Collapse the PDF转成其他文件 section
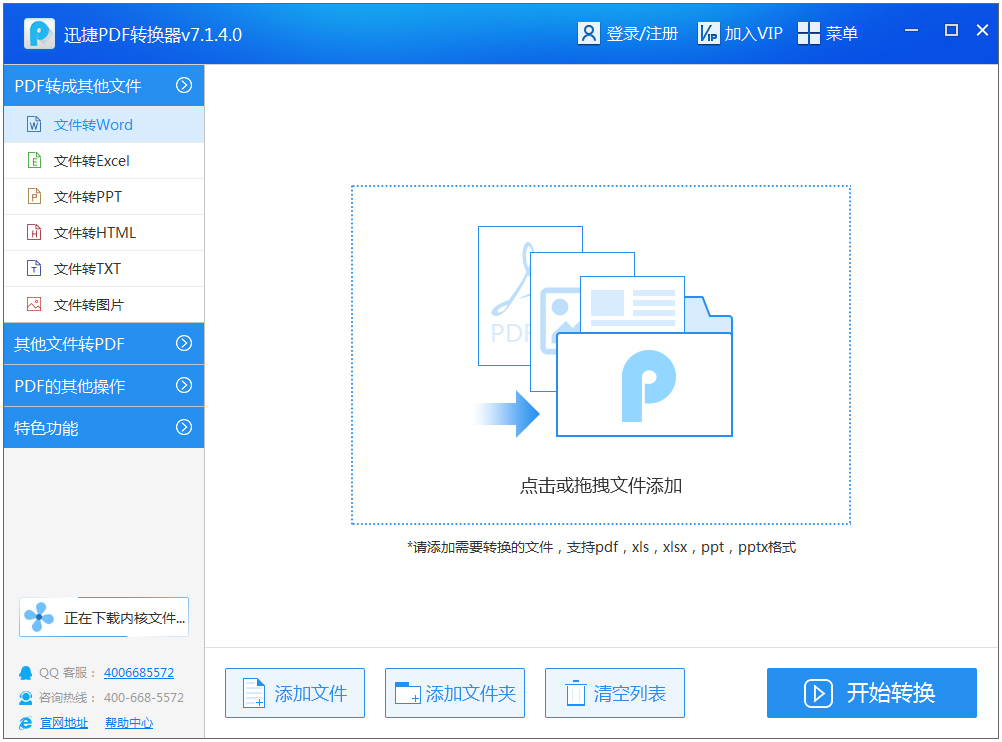1002x742 pixels. tap(104, 86)
